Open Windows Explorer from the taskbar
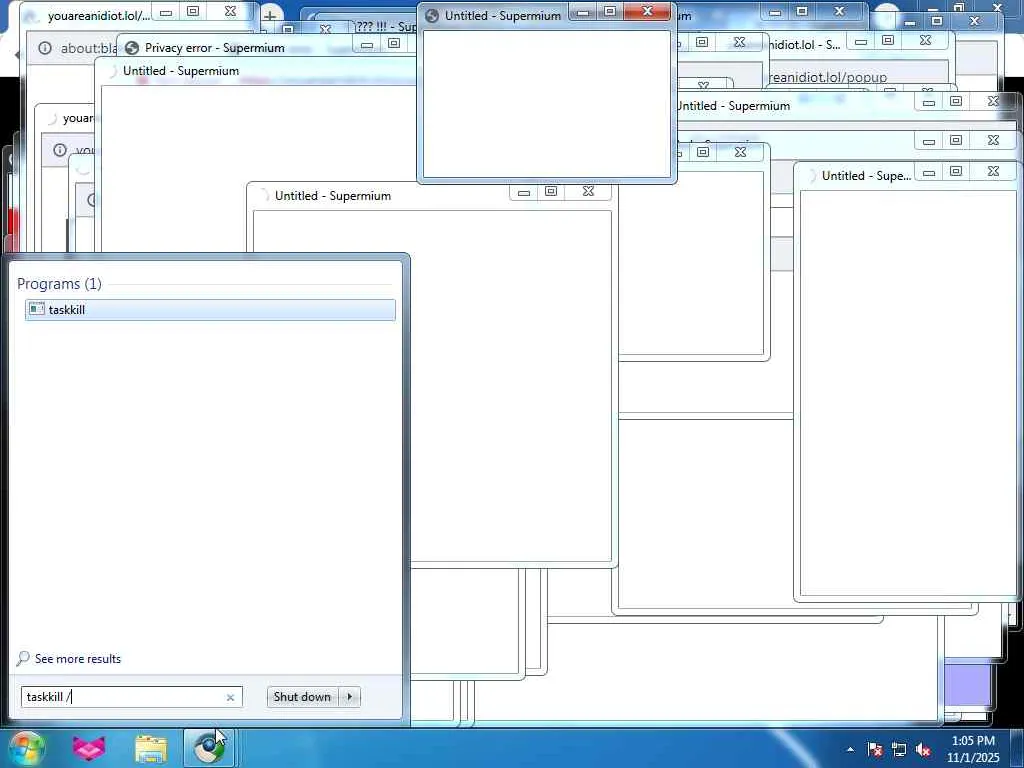Screen dimensions: 1024x768 pyautogui.click(x=151, y=749)
